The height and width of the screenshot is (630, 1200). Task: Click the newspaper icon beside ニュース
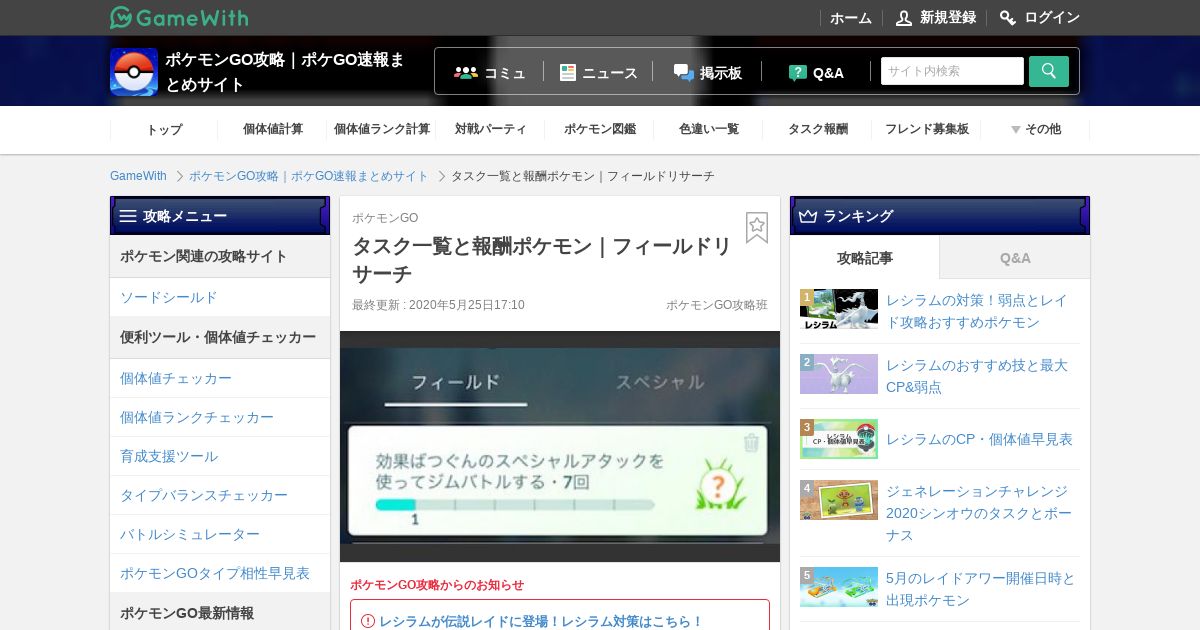coord(568,72)
